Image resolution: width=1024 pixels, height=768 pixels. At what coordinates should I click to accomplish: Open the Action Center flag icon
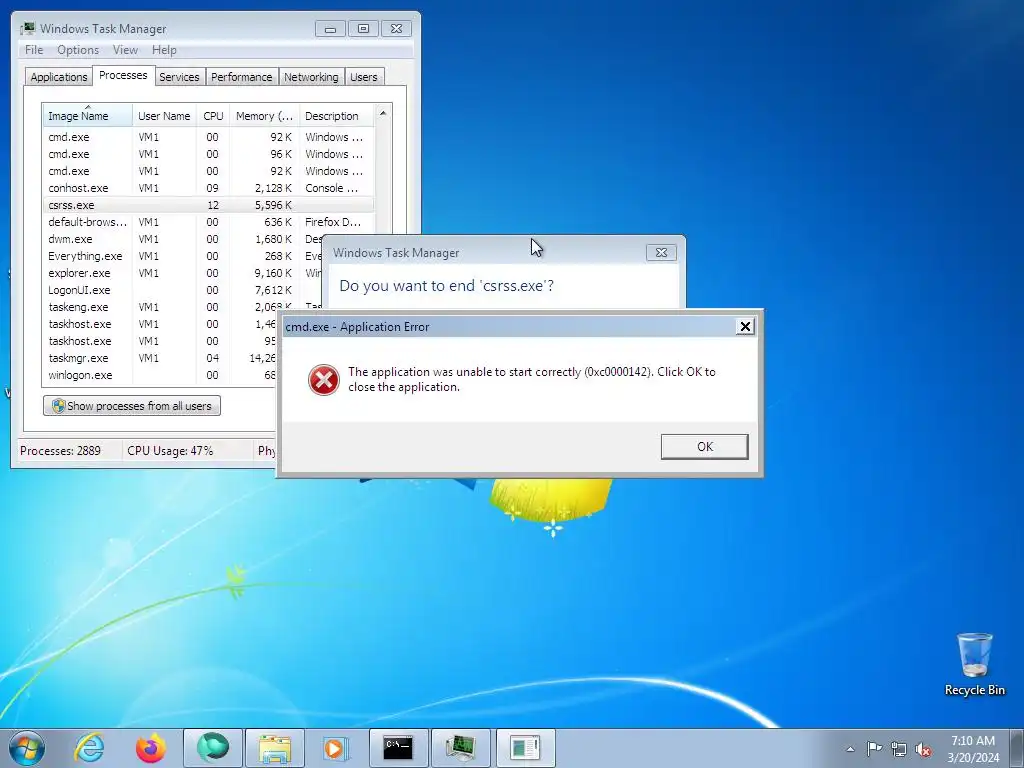point(874,749)
